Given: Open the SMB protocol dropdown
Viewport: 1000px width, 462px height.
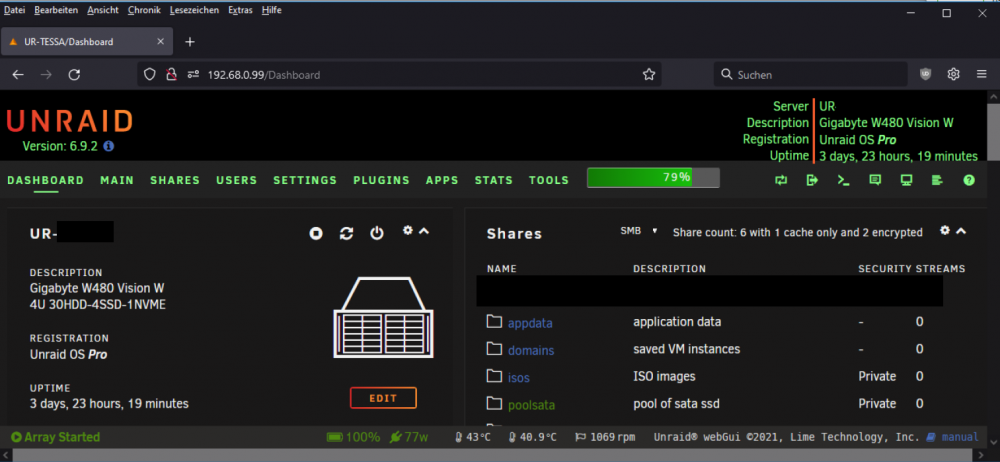Looking at the screenshot, I should tap(638, 231).
